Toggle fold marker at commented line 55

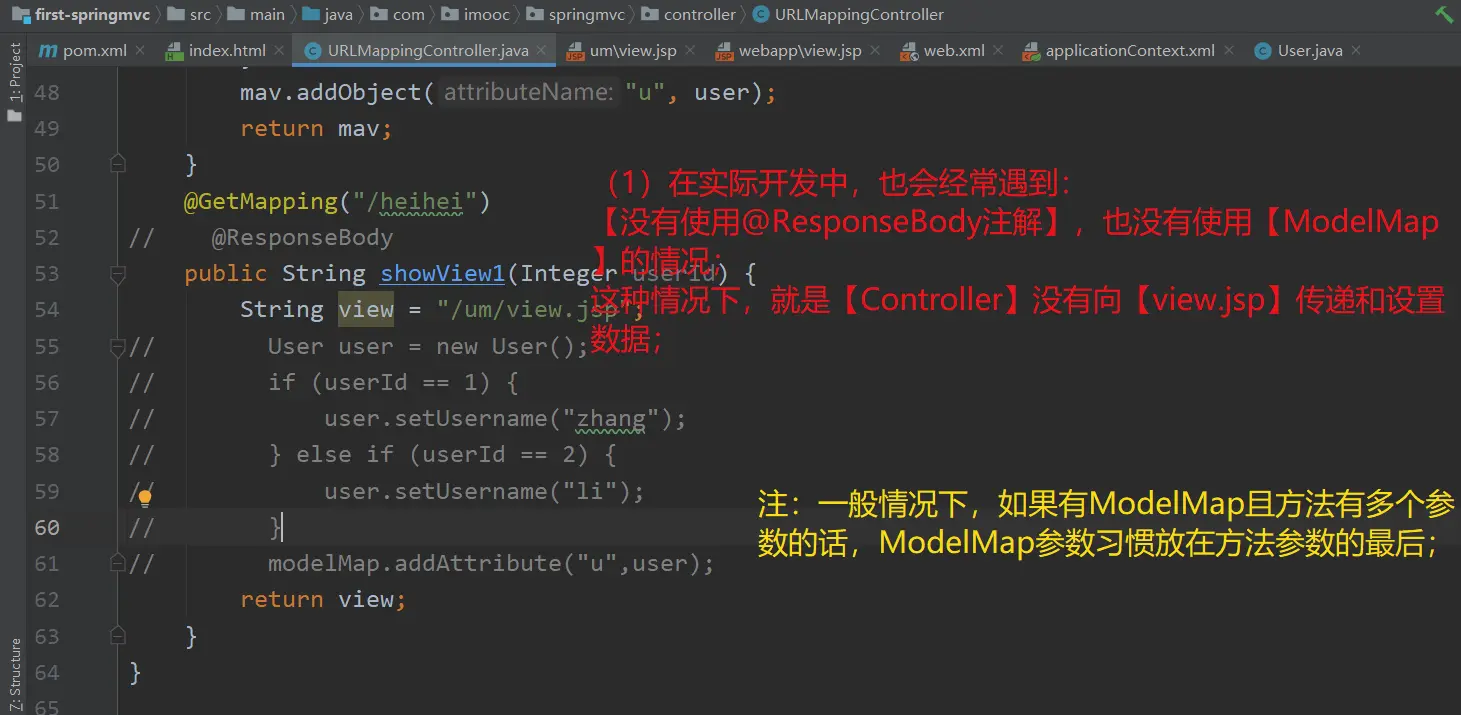pos(118,346)
